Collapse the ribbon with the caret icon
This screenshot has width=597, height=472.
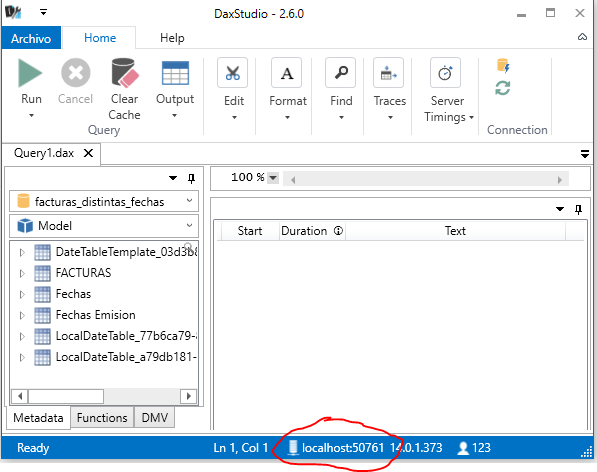(x=582, y=37)
